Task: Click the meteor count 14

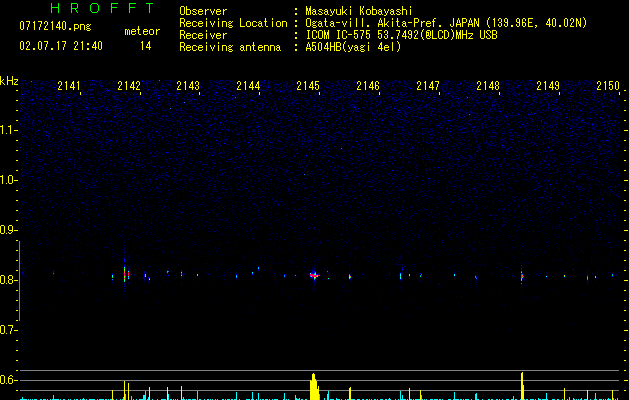Action: click(x=146, y=46)
